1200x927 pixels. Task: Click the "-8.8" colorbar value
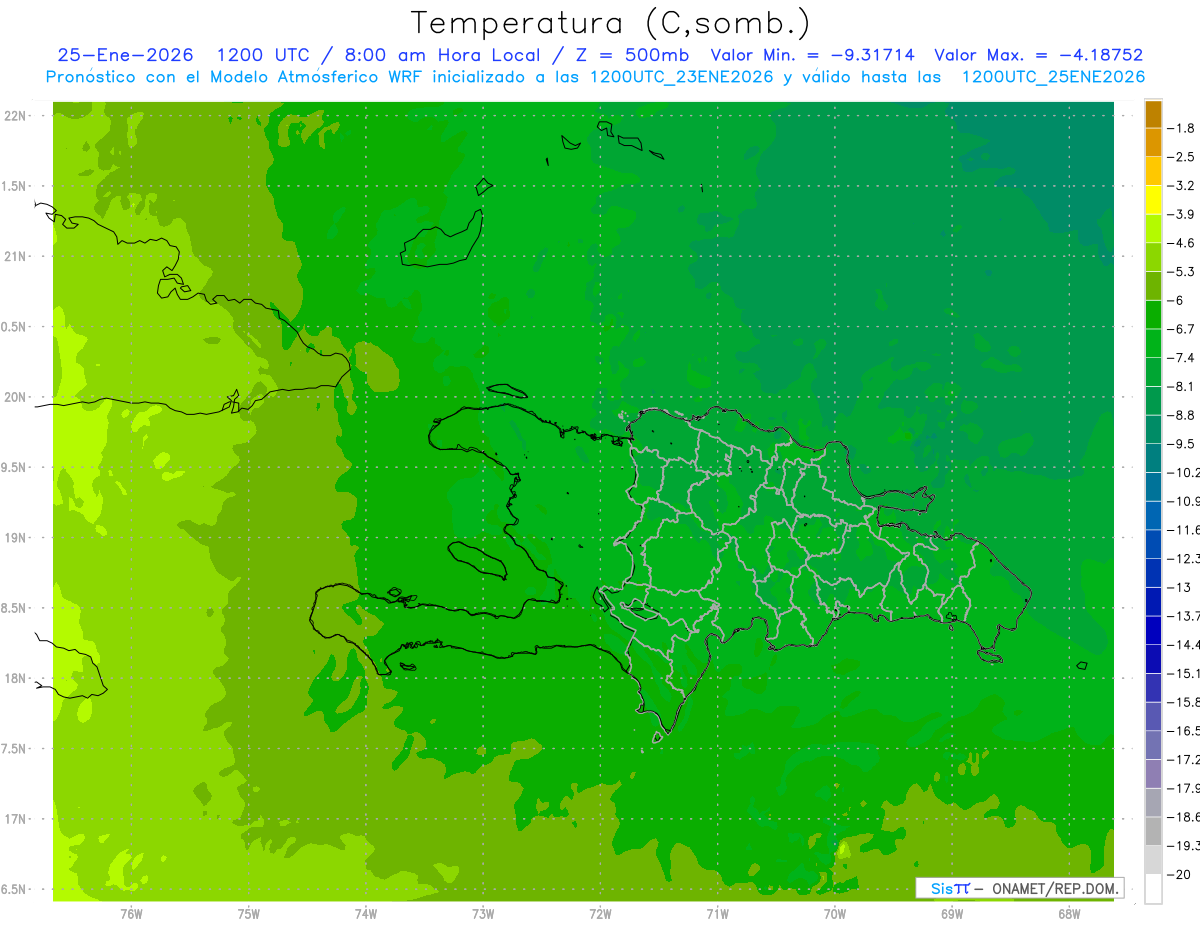click(1182, 415)
